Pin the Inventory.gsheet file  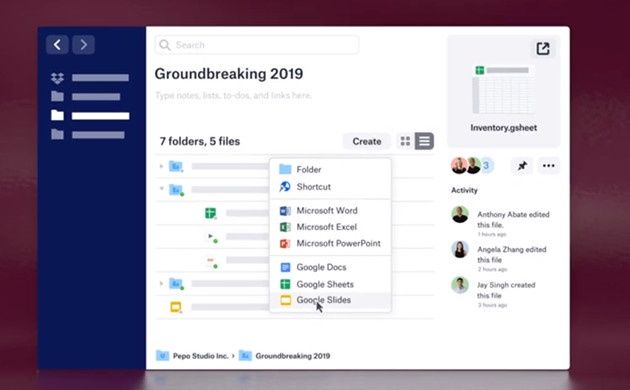(522, 165)
